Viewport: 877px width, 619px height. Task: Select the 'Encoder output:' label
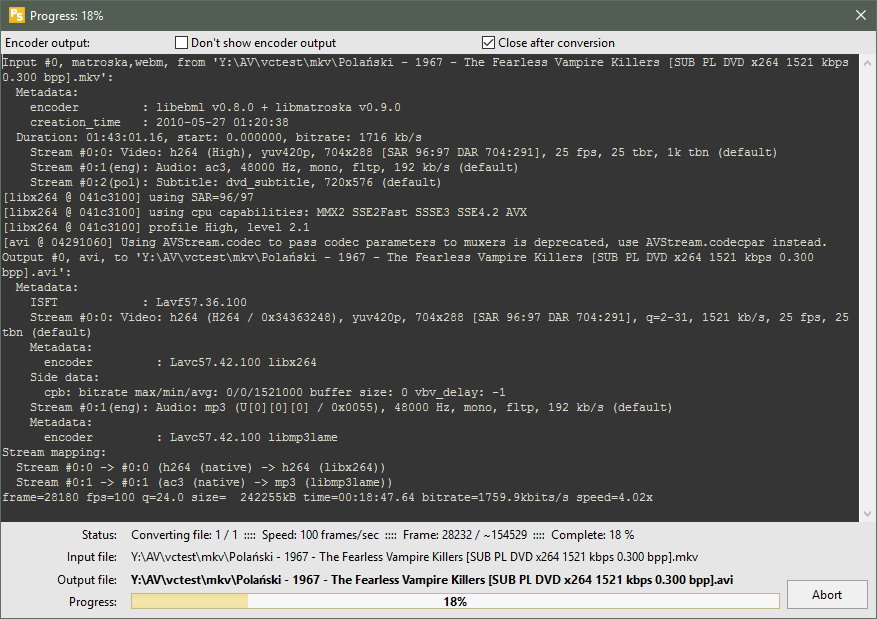coord(48,43)
